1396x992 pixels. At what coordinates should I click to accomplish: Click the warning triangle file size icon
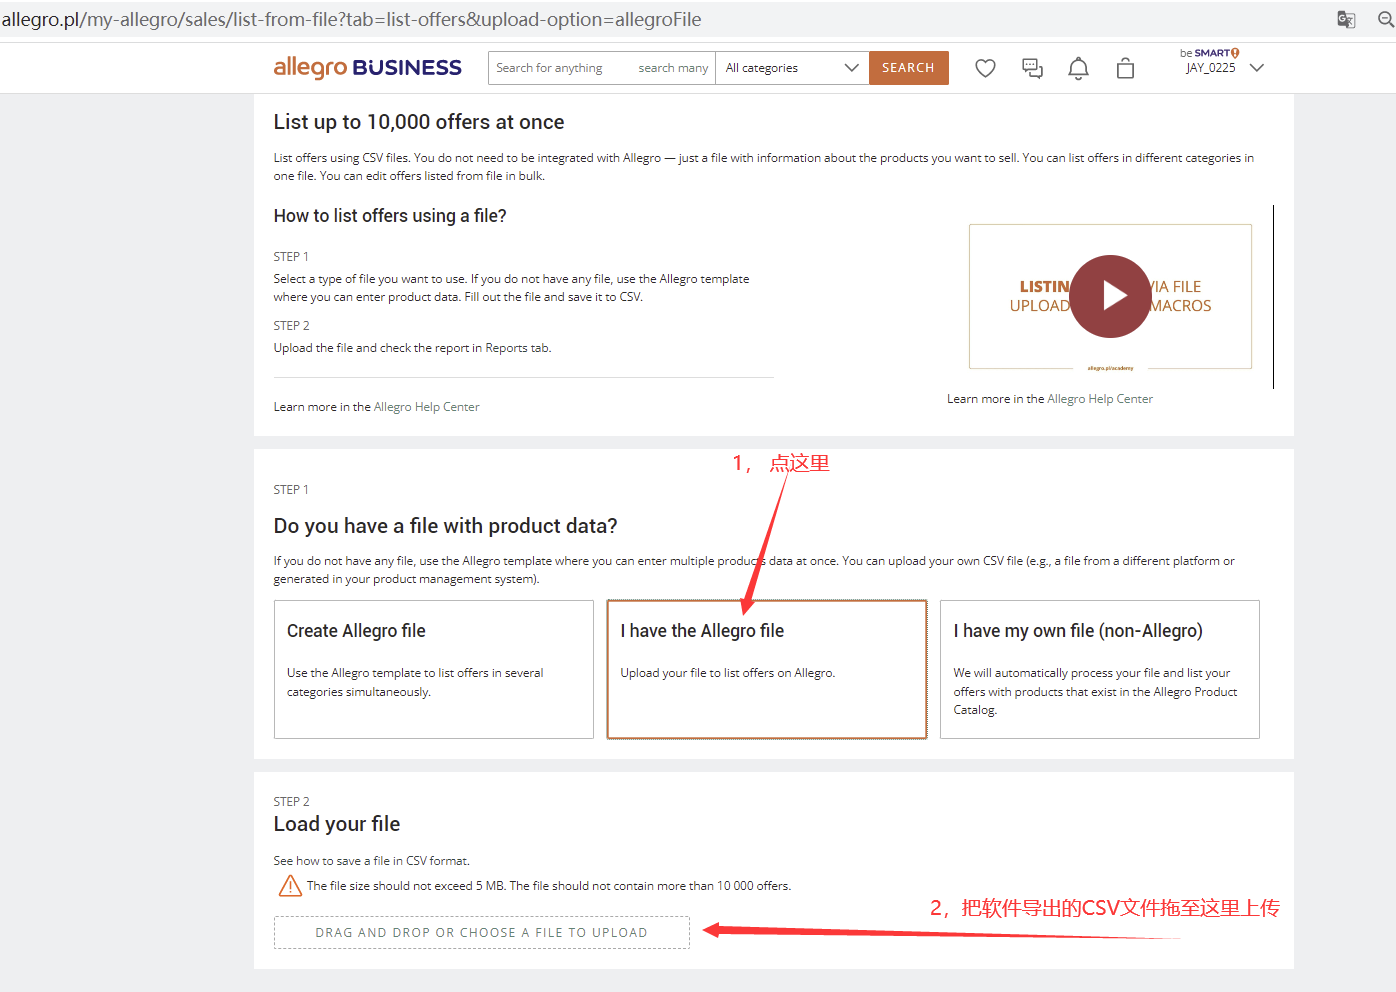pos(290,886)
